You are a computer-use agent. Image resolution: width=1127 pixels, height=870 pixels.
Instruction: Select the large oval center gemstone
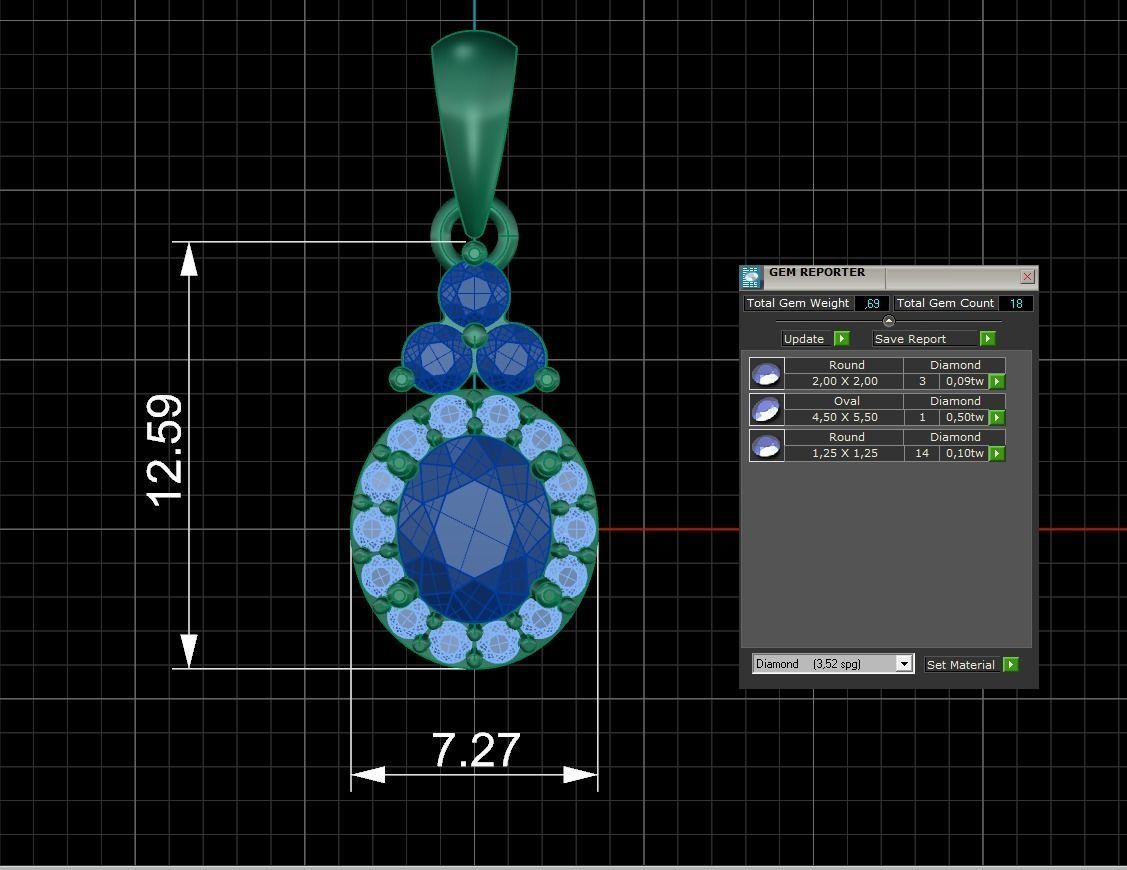[474, 528]
